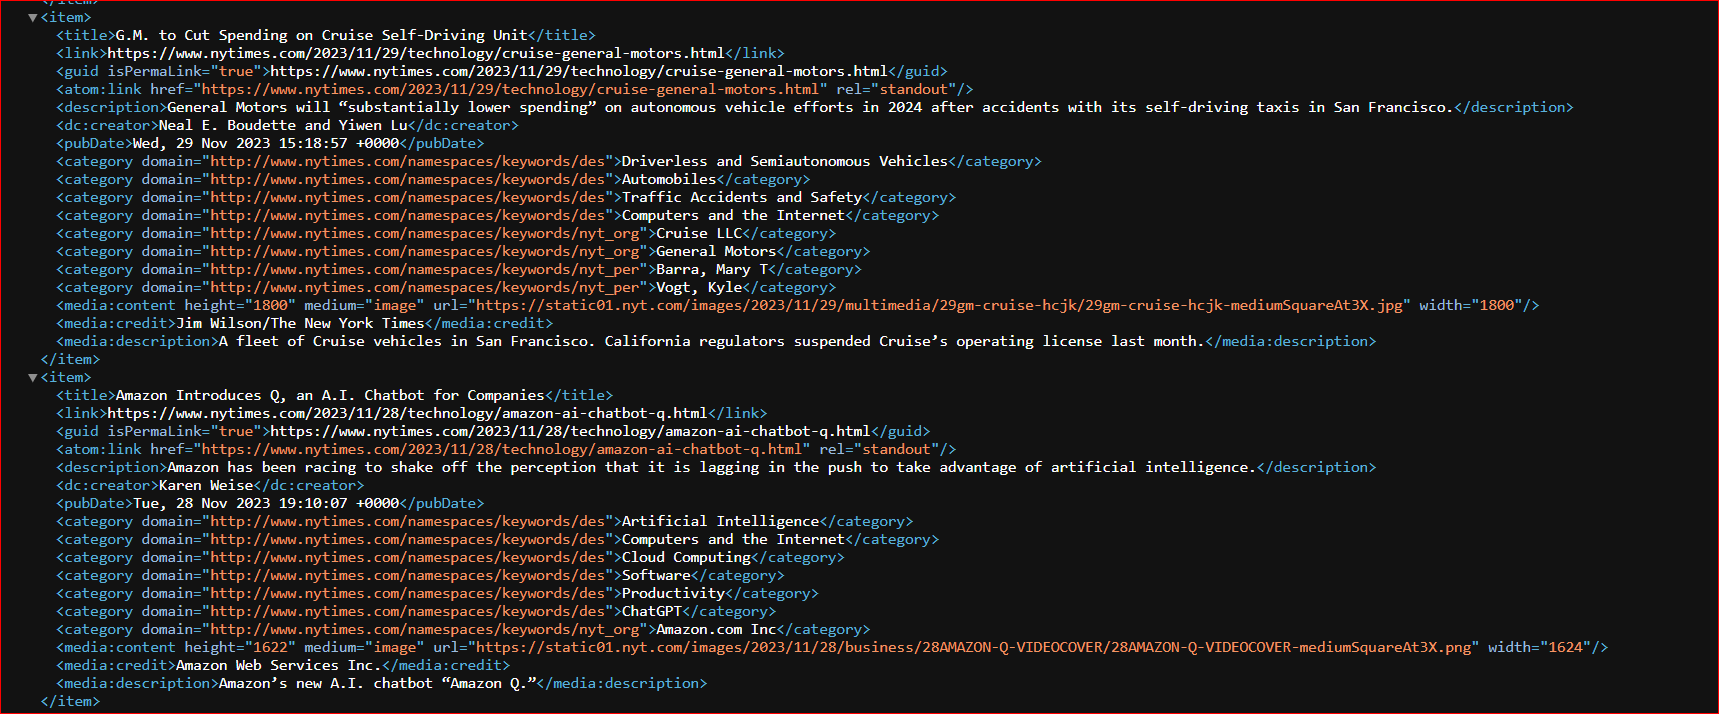Click title 'G.M. to Cut Spending on Cruise Self-Driving Unit'
Viewport: 1719px width, 714px height.
point(322,35)
